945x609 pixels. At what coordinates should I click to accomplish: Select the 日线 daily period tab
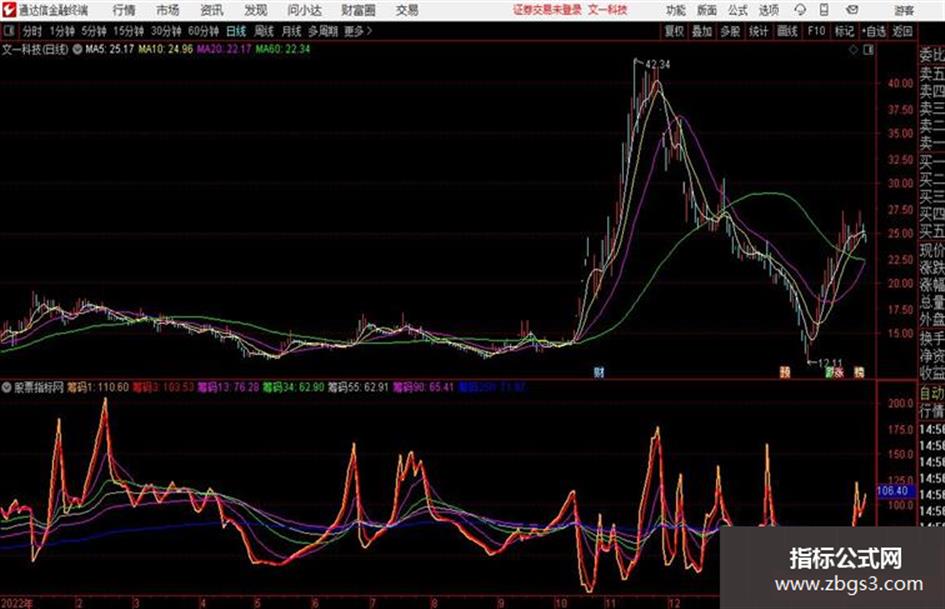(x=236, y=31)
